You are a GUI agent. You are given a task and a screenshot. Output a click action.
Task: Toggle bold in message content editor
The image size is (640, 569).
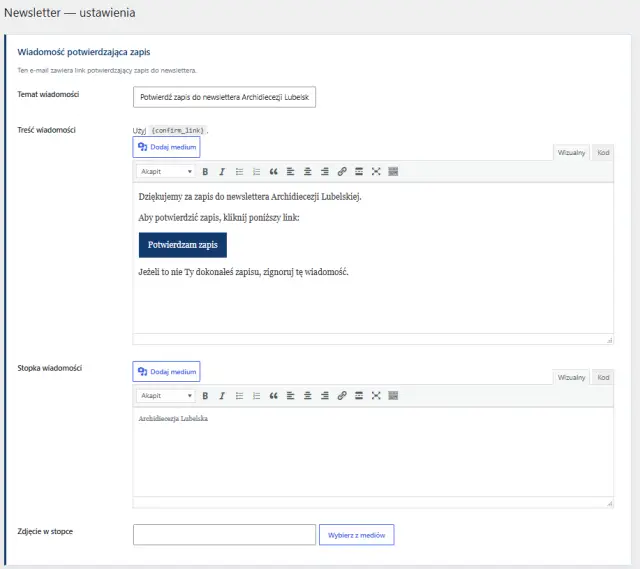(205, 171)
